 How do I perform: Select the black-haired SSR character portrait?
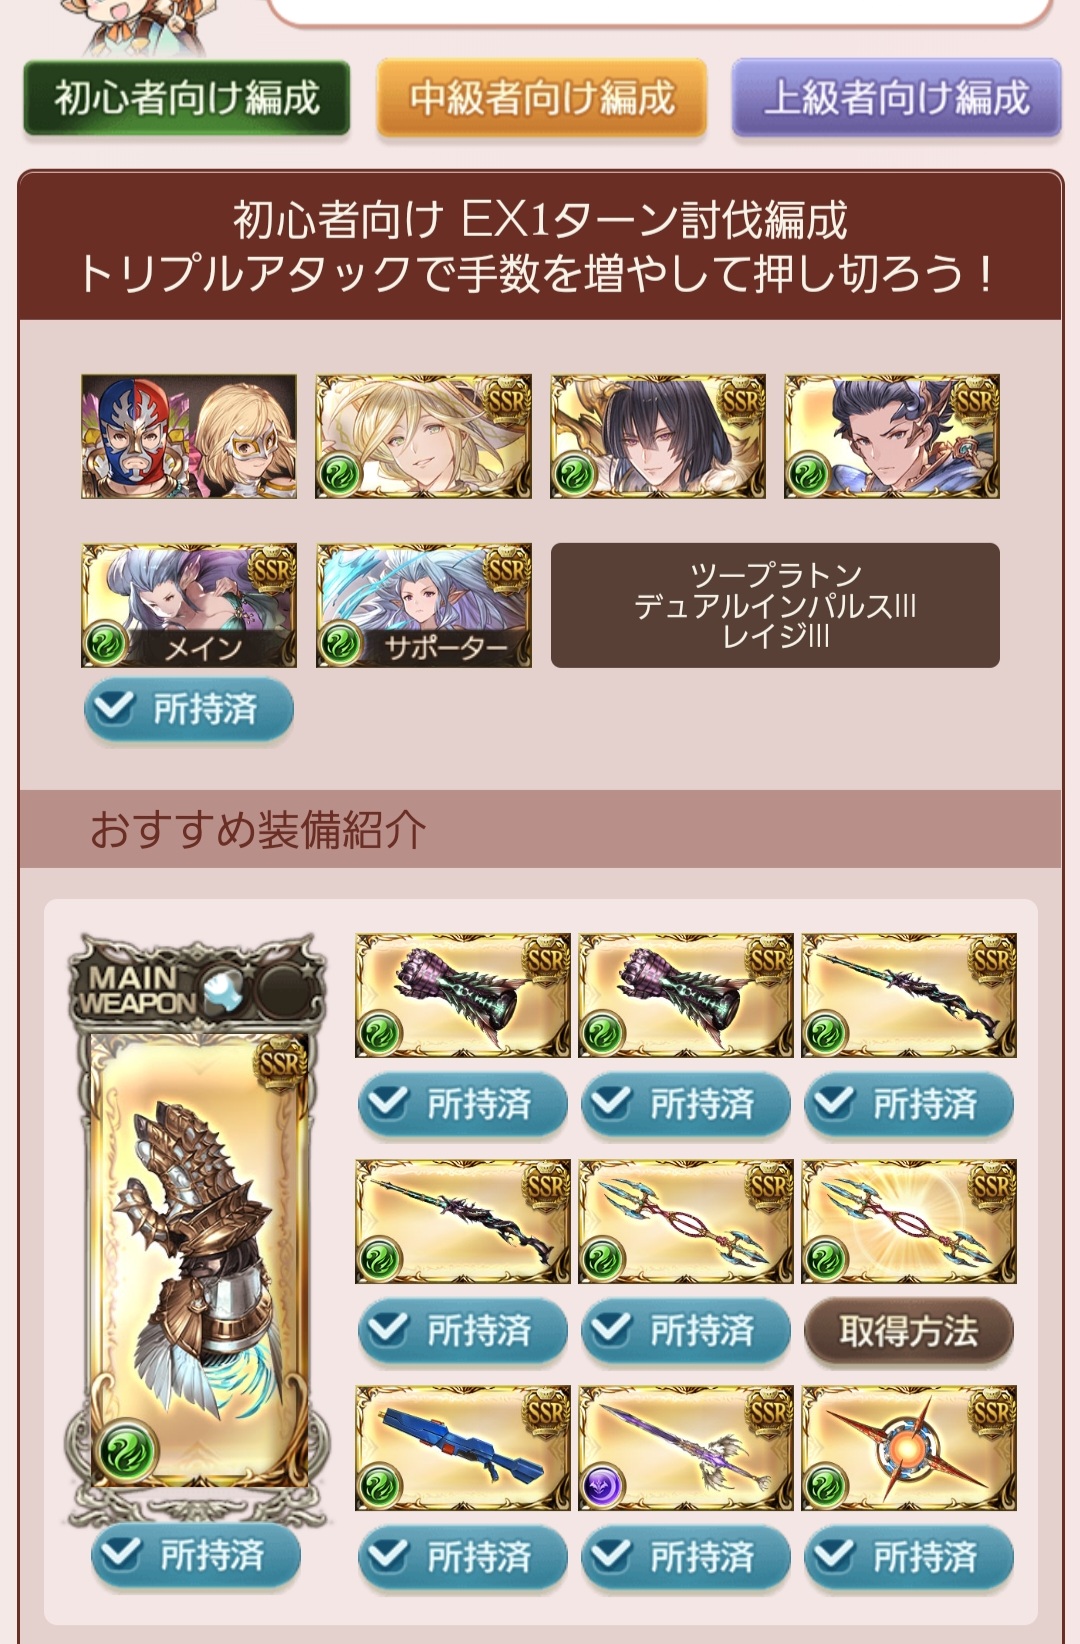click(658, 436)
